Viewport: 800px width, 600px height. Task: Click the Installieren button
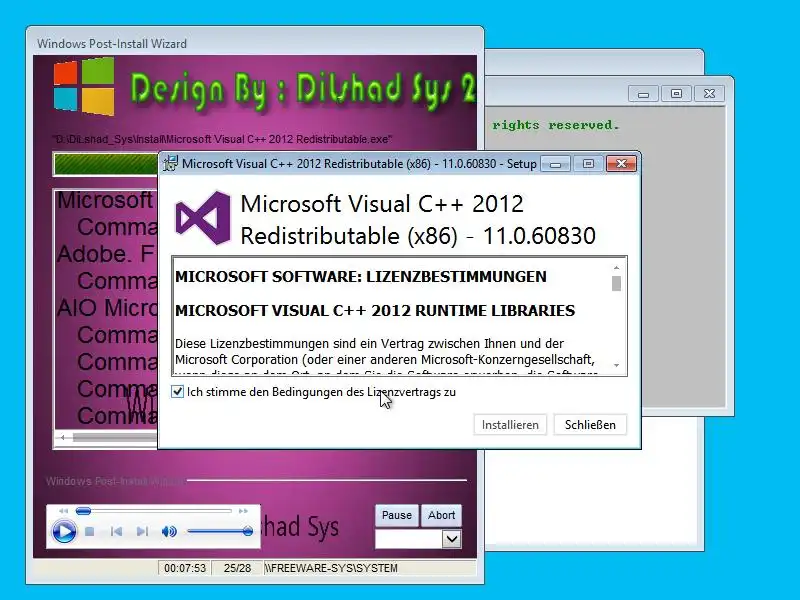tap(510, 424)
